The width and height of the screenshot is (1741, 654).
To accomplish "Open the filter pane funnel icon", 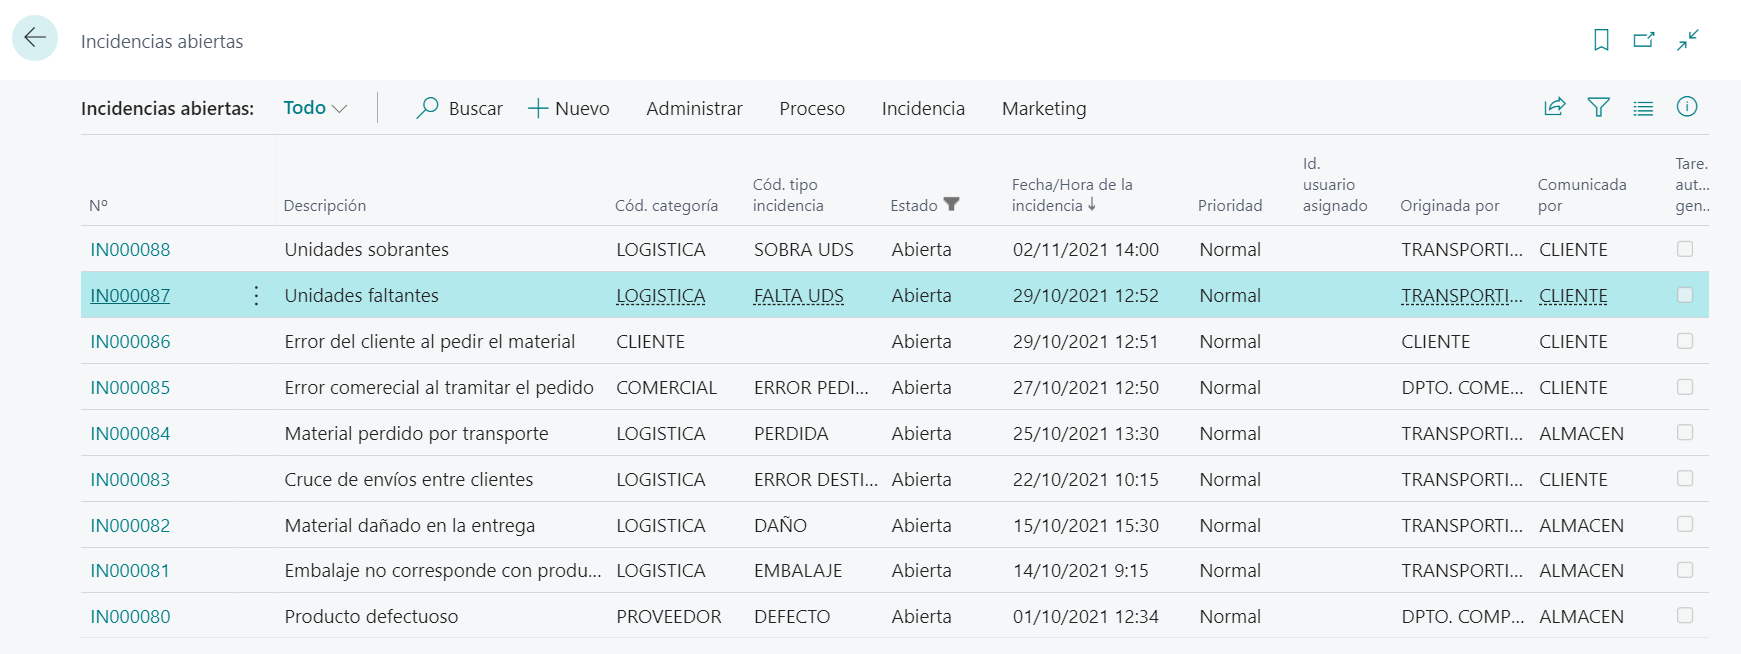I will pos(1599,107).
